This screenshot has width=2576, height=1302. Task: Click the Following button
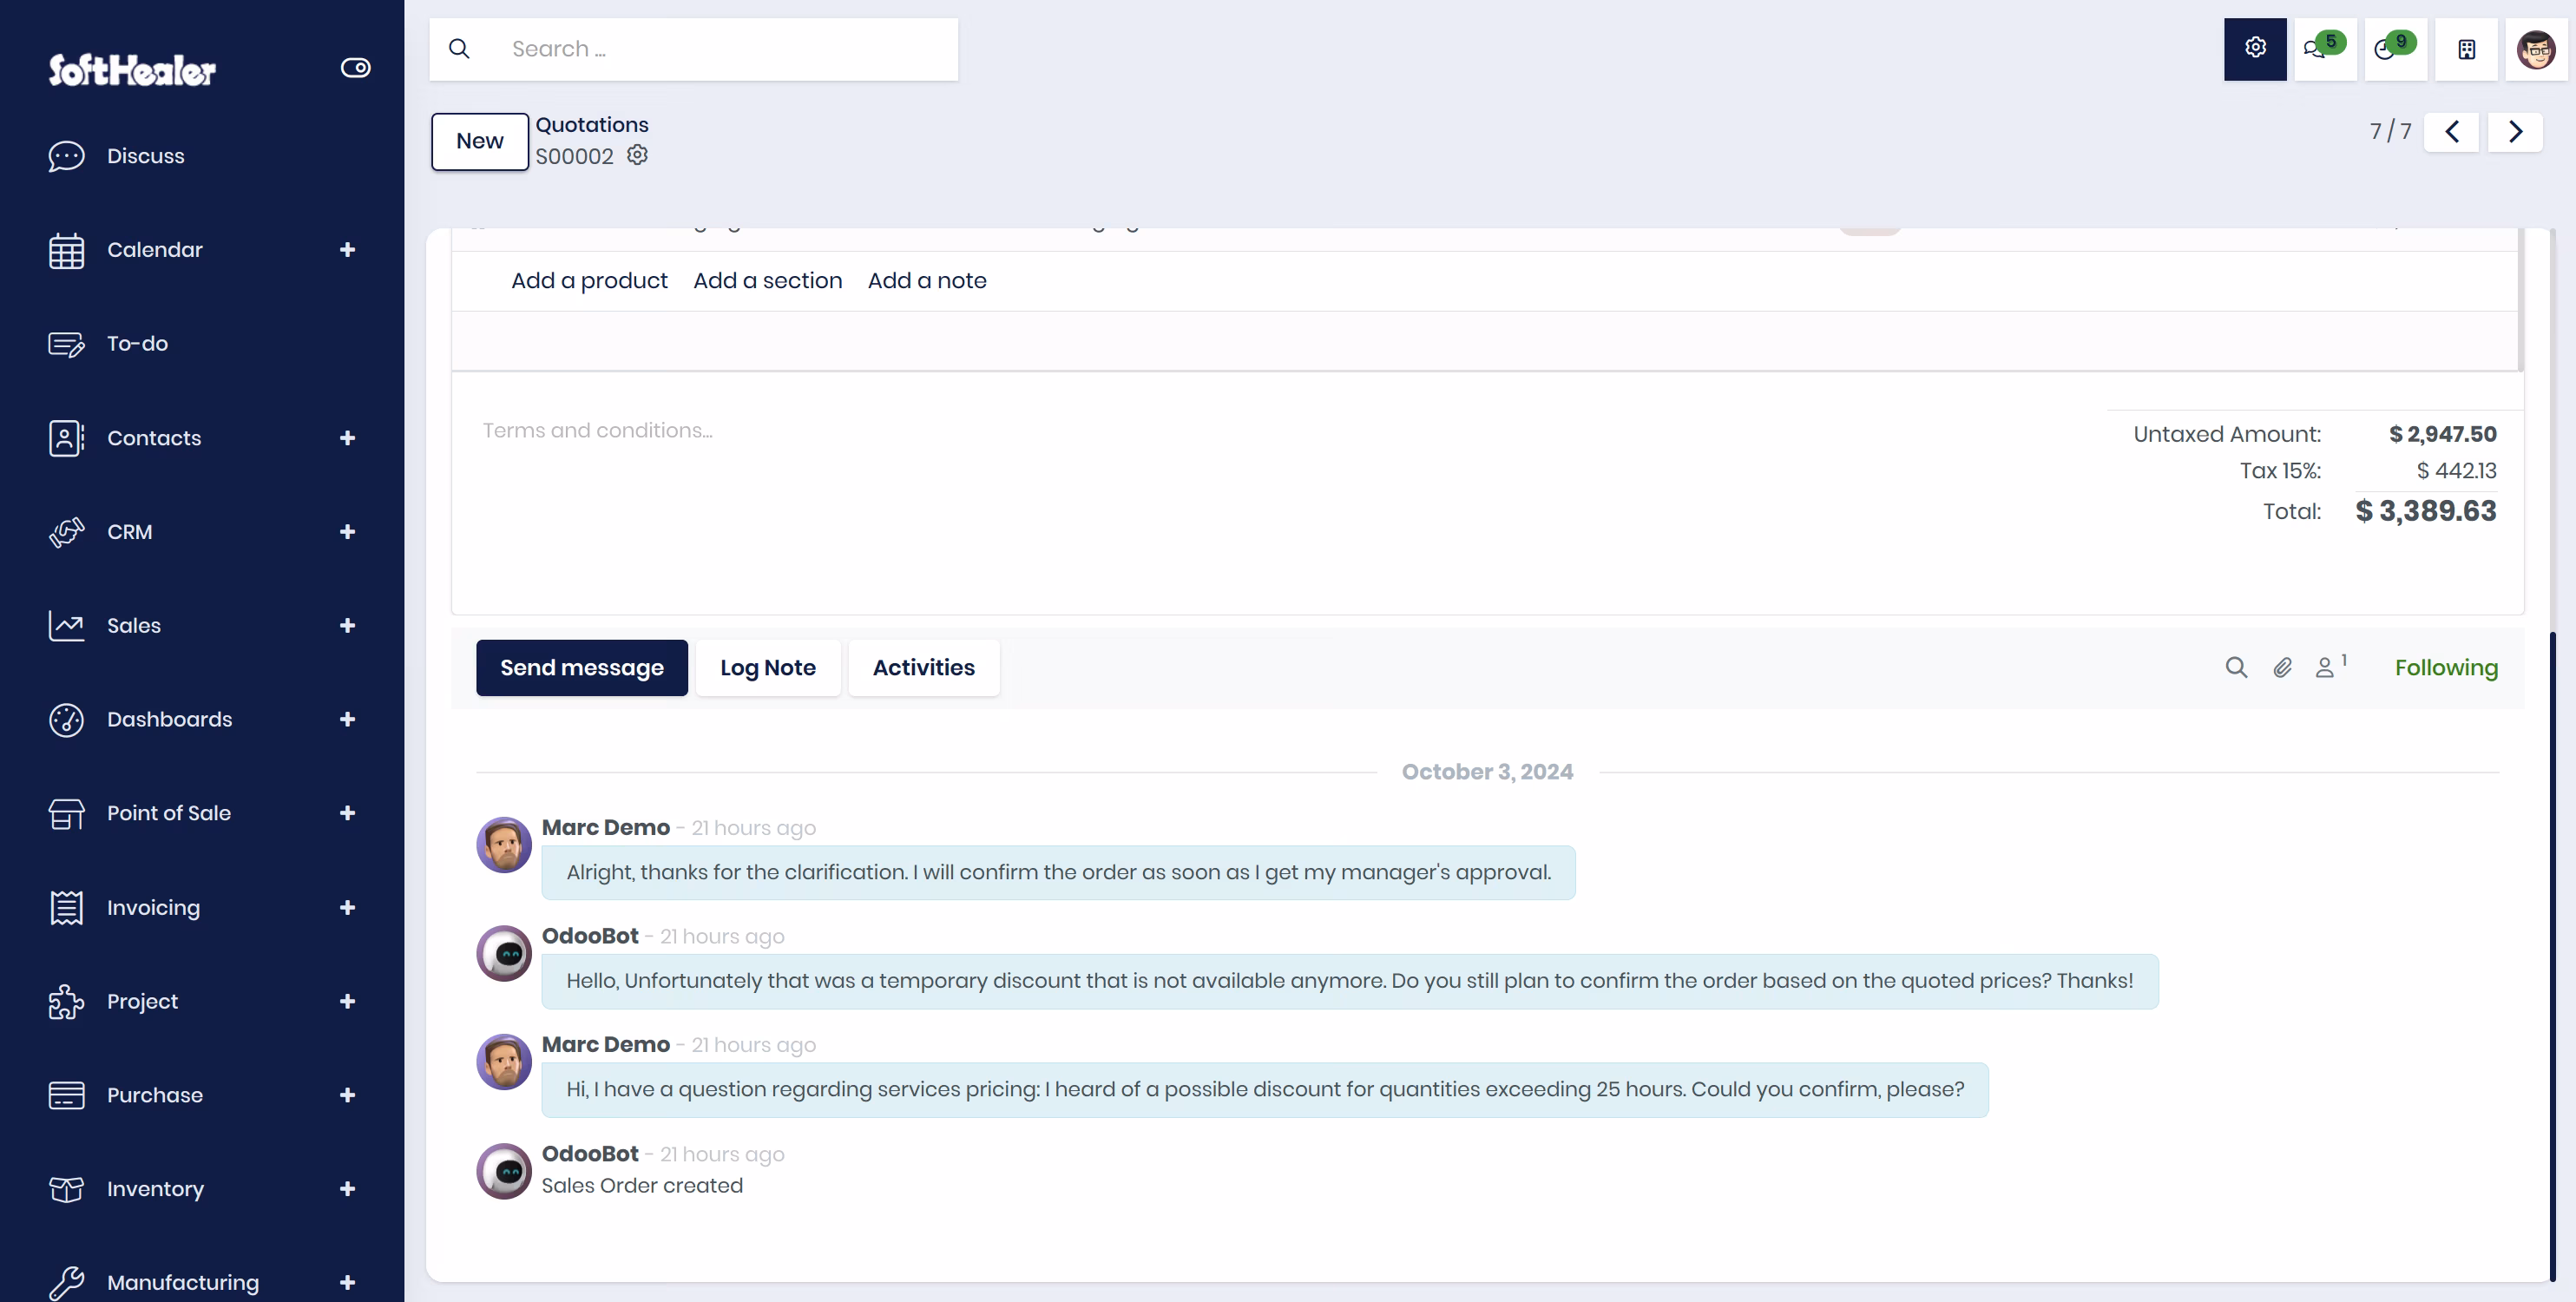click(2446, 668)
